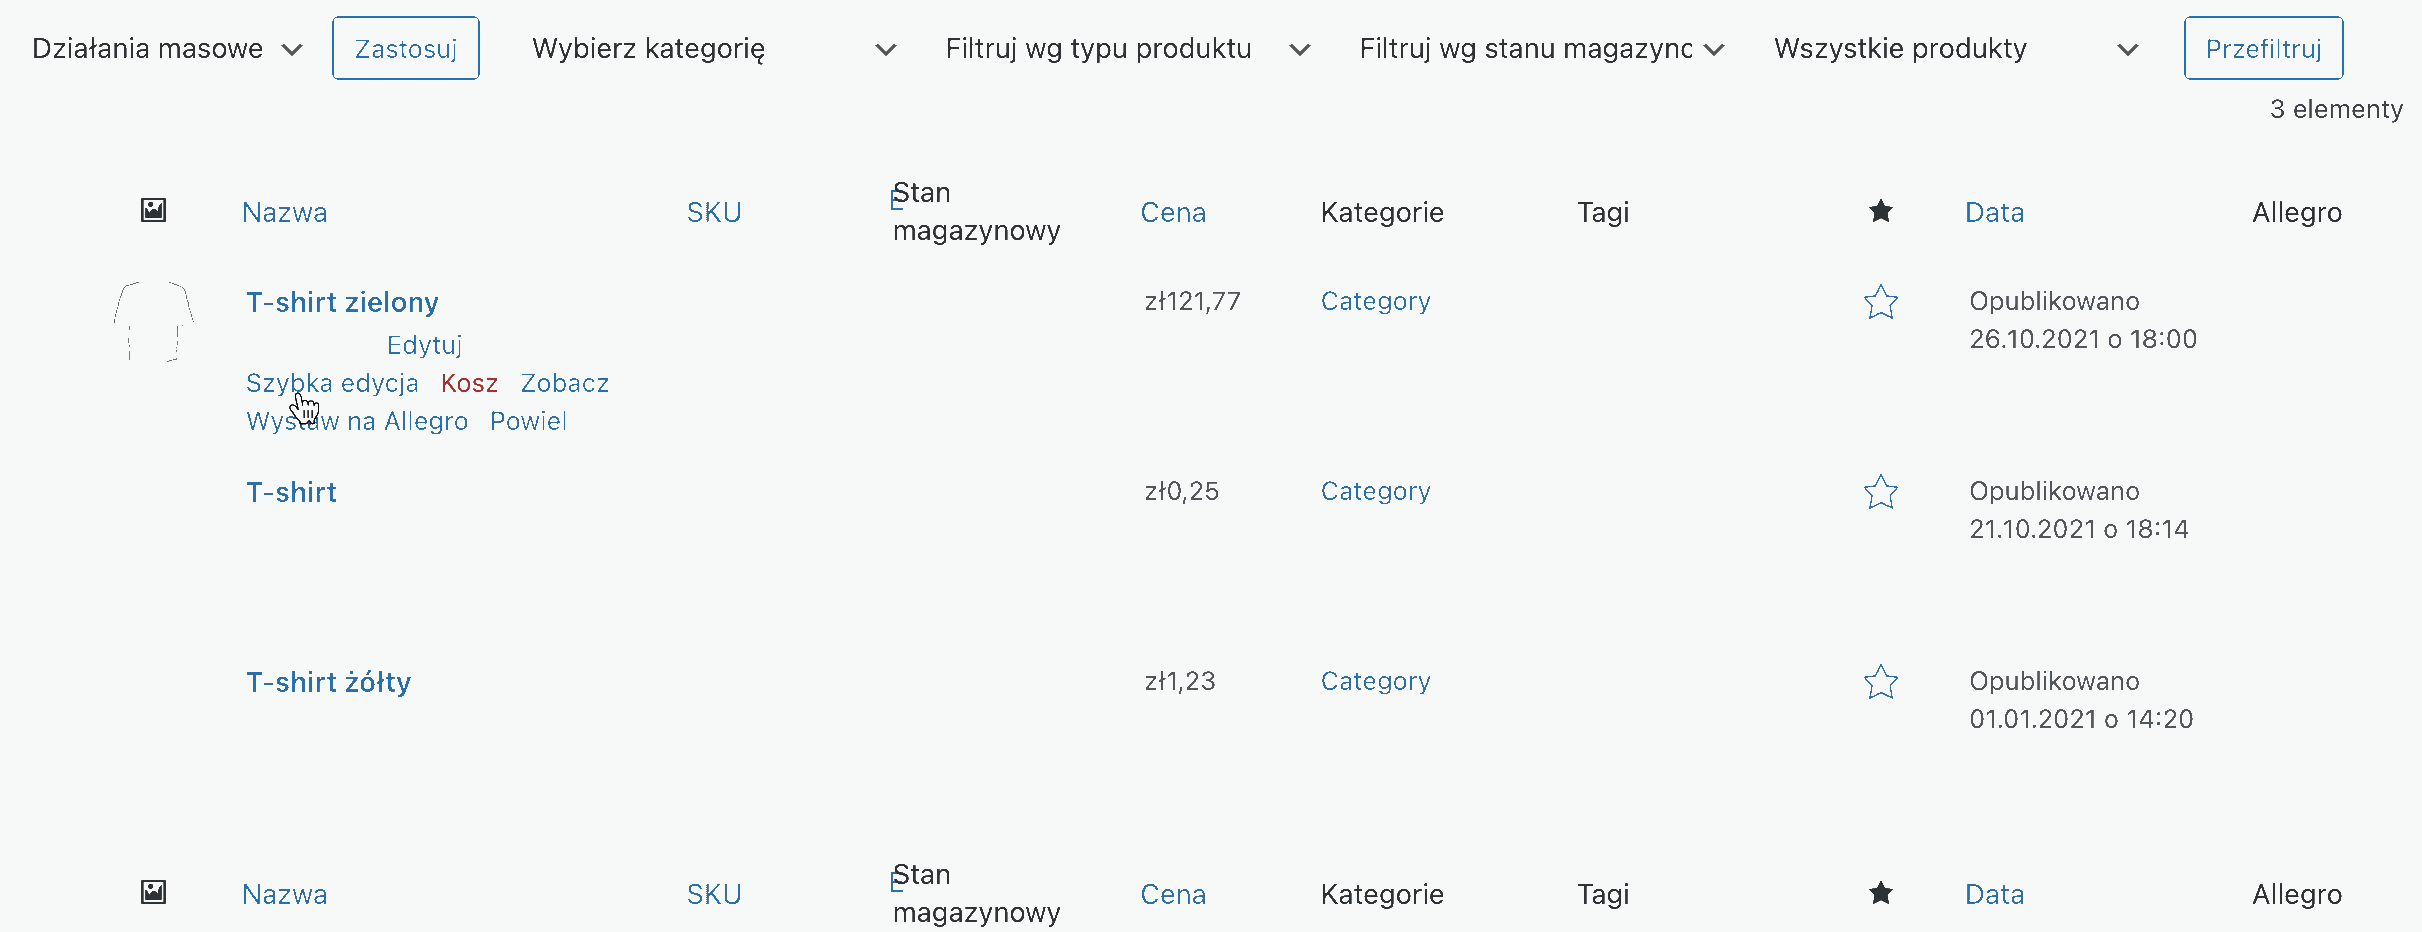Toggle featured star for T-shirt zielony

[1880, 302]
